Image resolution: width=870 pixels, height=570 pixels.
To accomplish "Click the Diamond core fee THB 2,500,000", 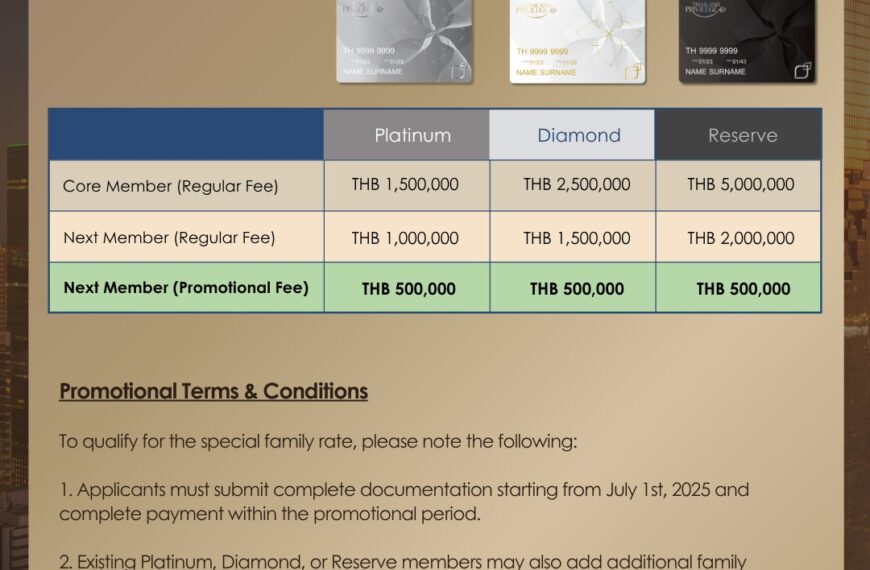I will pyautogui.click(x=576, y=184).
